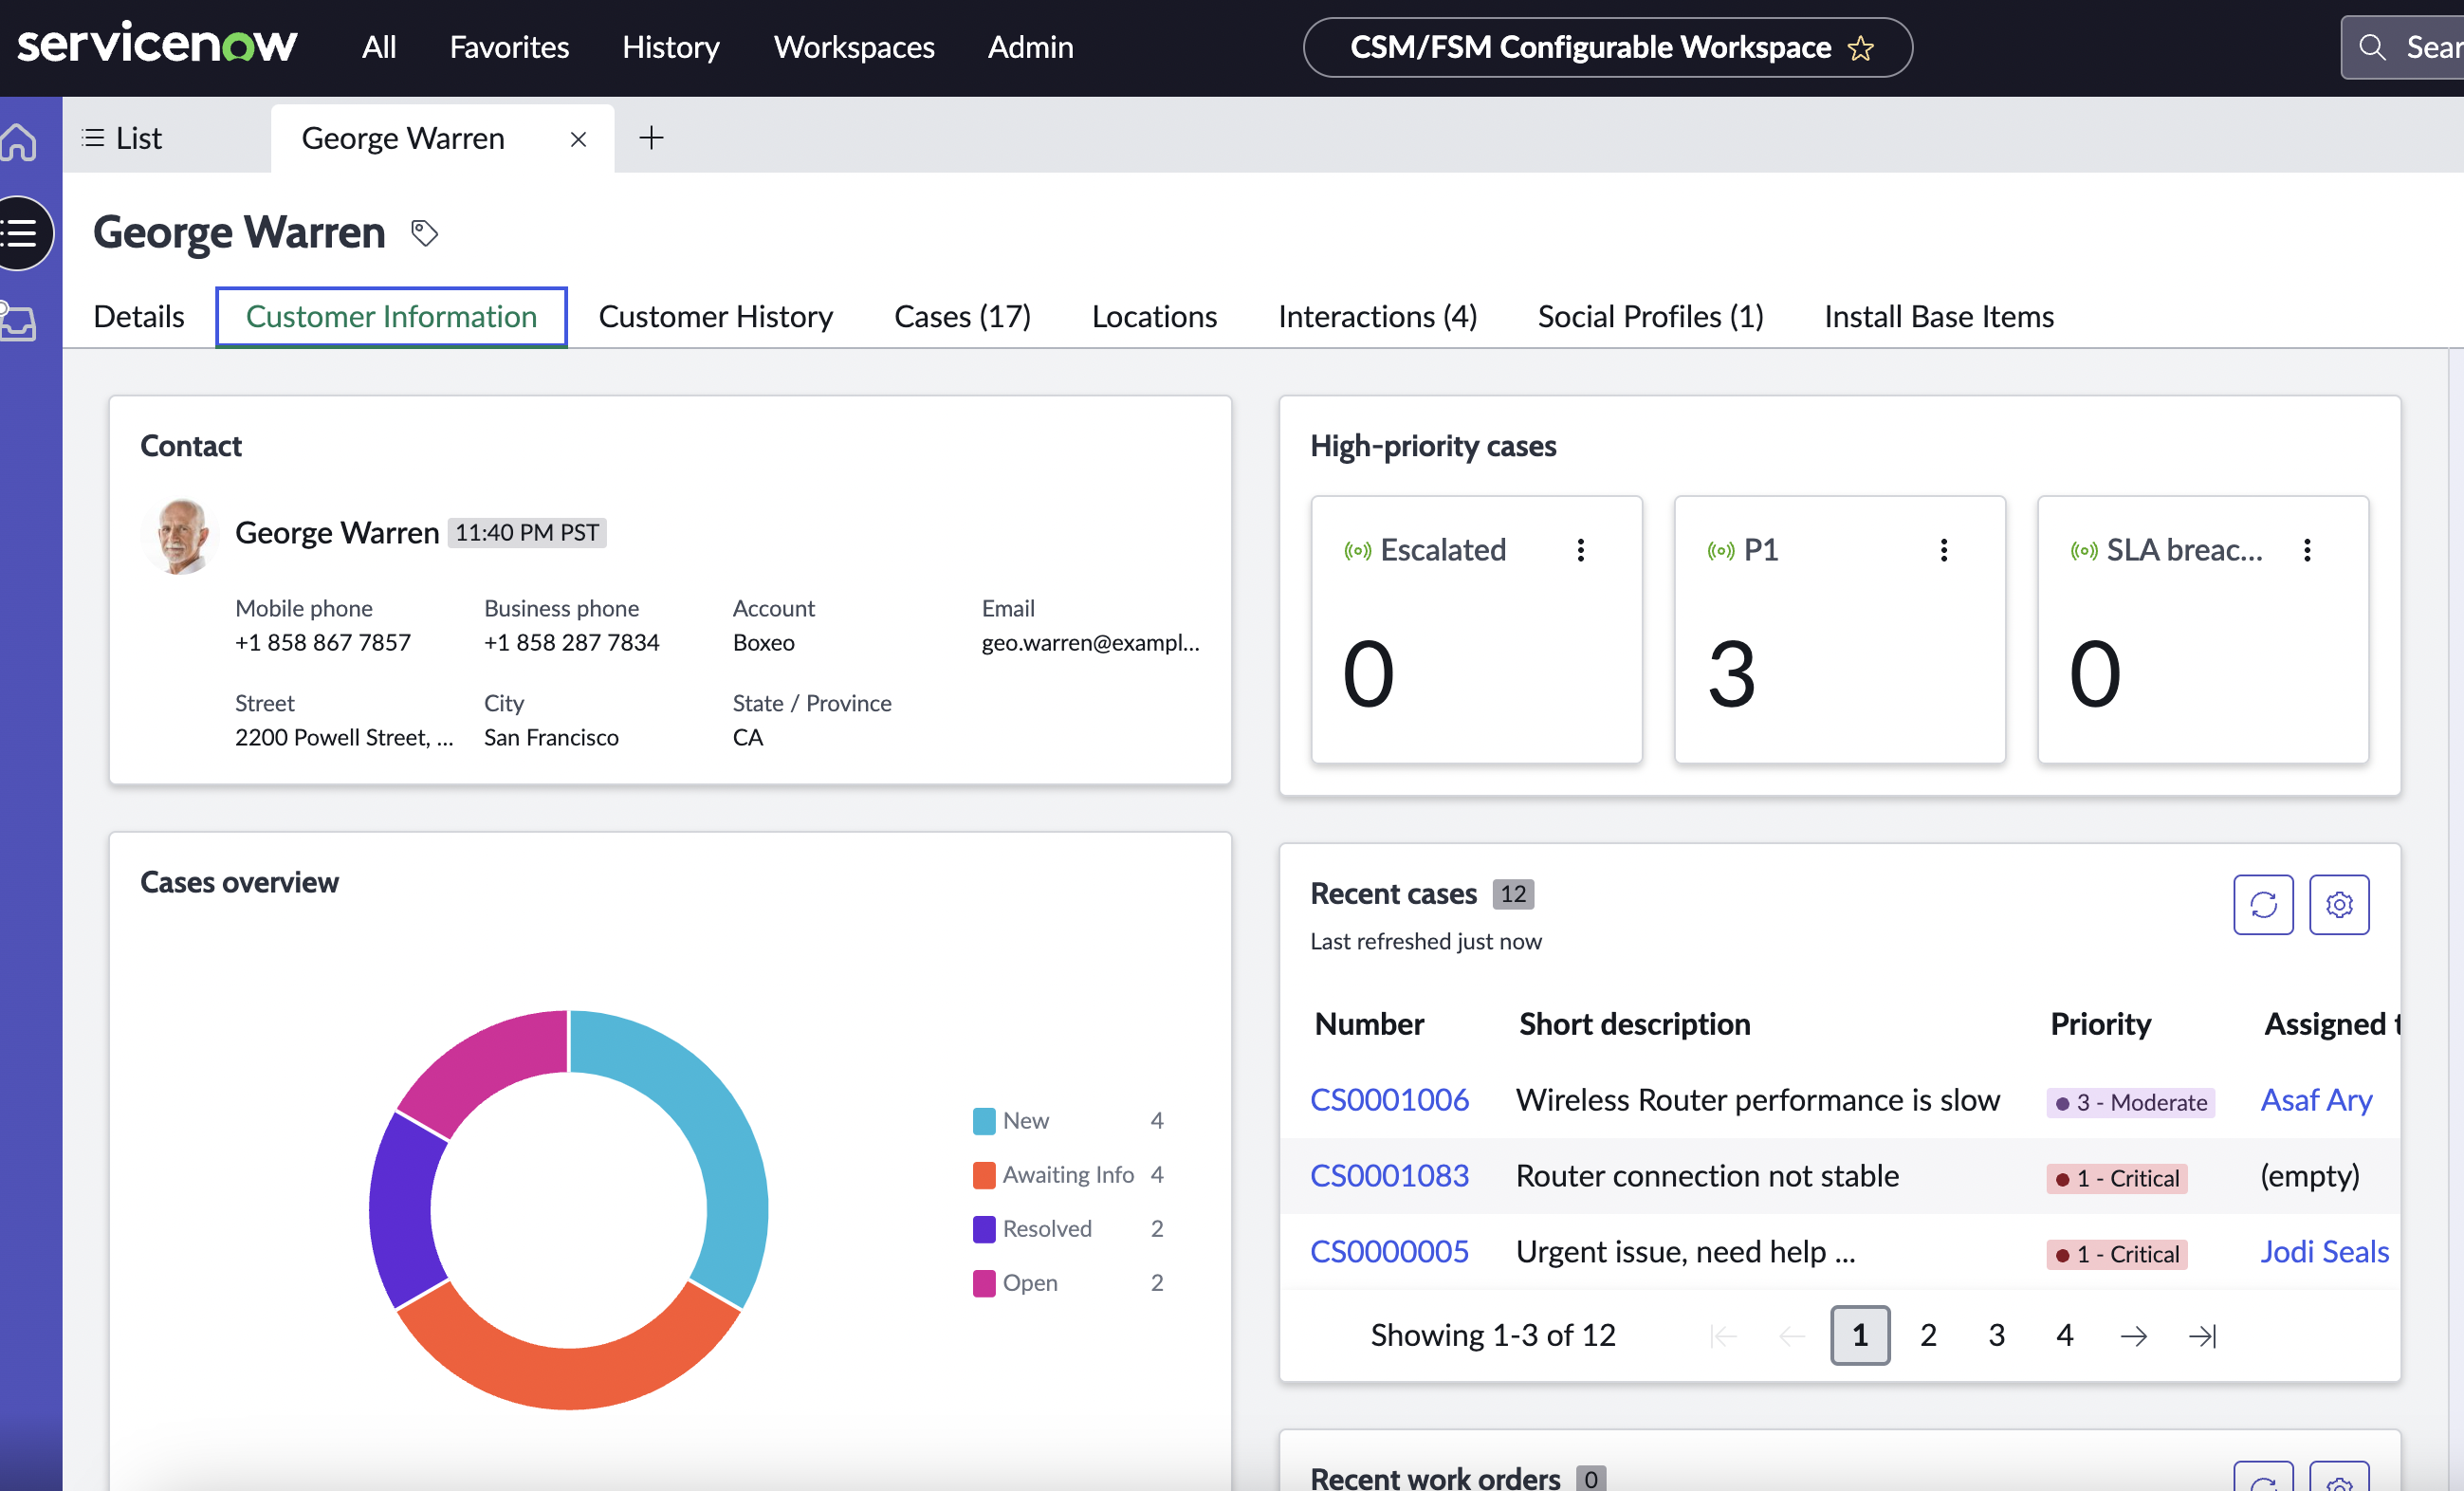2464x1491 pixels.
Task: Open the Locations tab
Action: (1154, 316)
